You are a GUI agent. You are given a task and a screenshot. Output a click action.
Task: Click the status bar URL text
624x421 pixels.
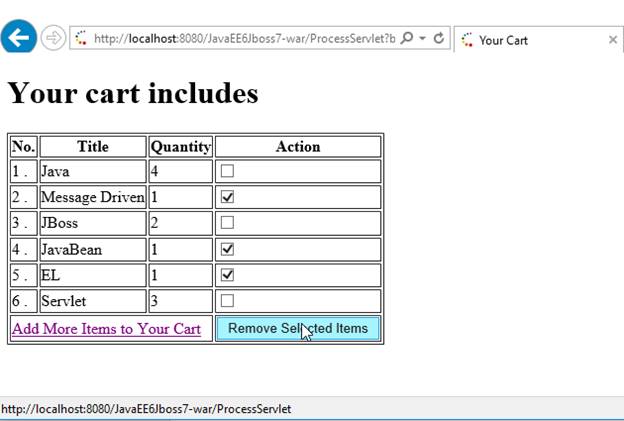[x=146, y=409]
